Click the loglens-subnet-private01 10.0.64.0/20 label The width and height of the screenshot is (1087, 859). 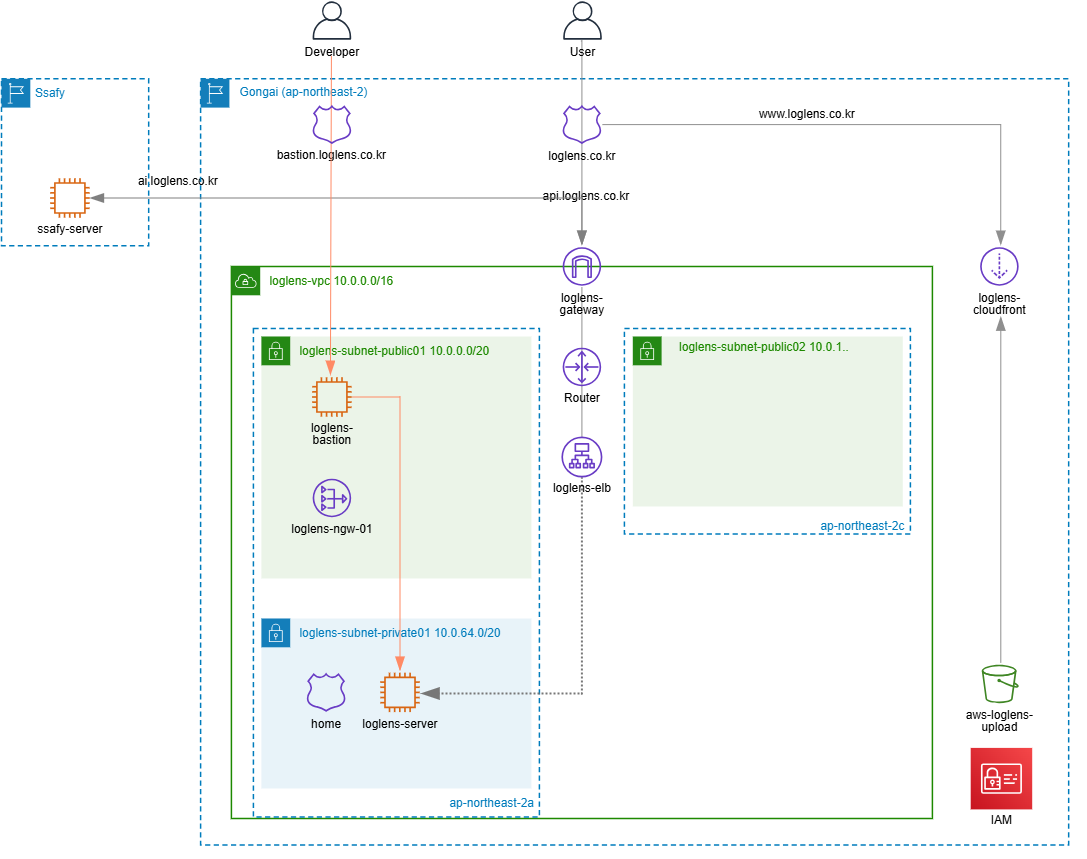tap(399, 633)
